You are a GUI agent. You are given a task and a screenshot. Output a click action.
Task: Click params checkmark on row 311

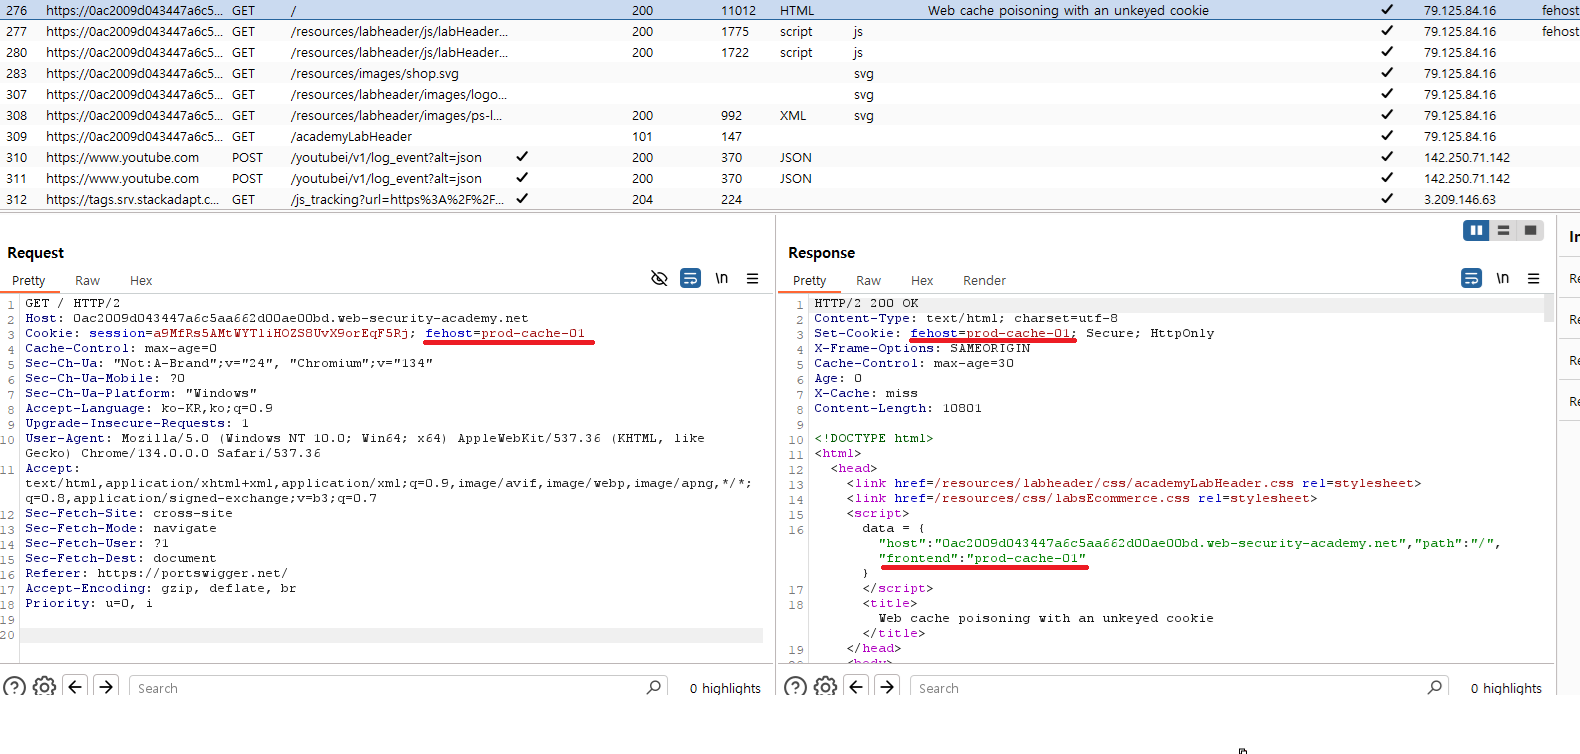522,178
